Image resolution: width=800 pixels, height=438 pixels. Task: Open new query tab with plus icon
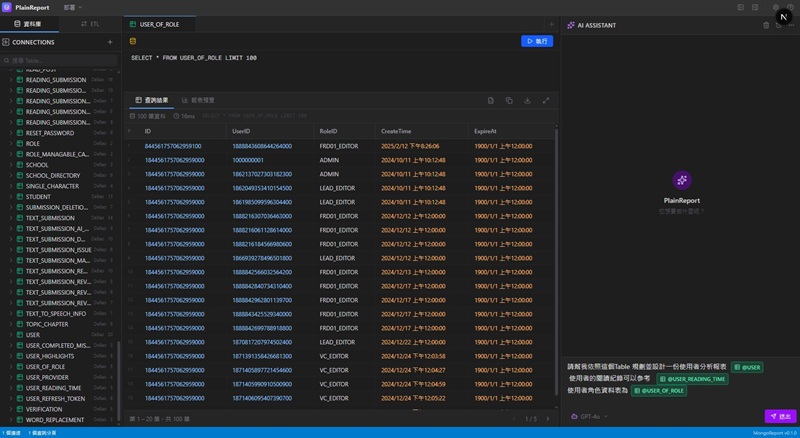point(550,24)
